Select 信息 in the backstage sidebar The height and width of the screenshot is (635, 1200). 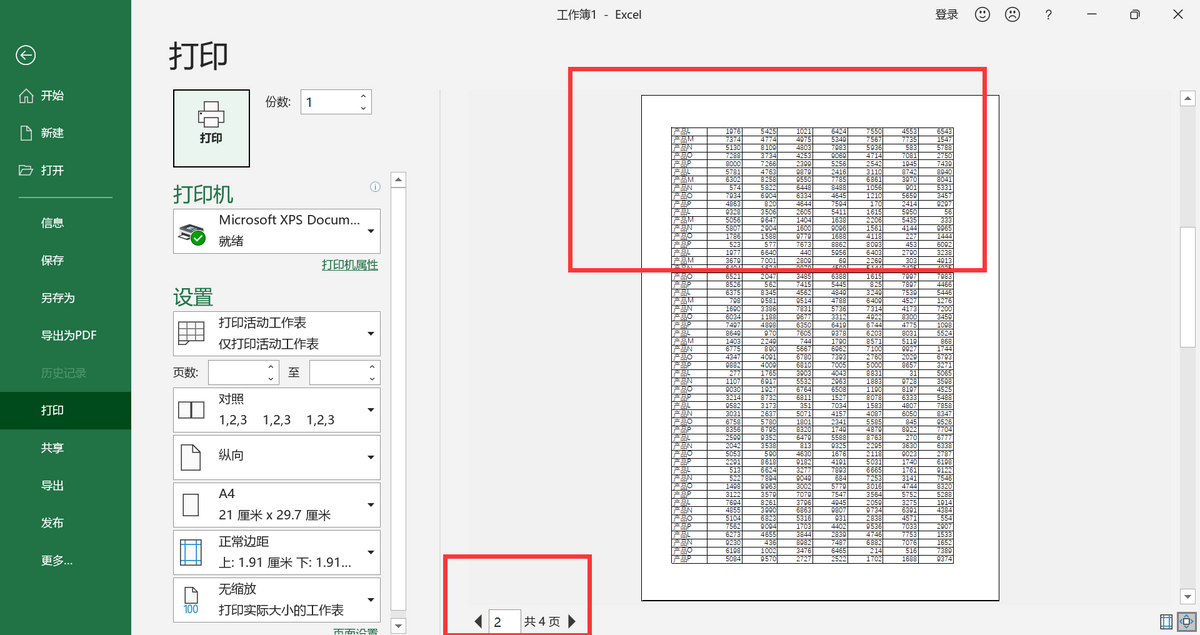65,223
